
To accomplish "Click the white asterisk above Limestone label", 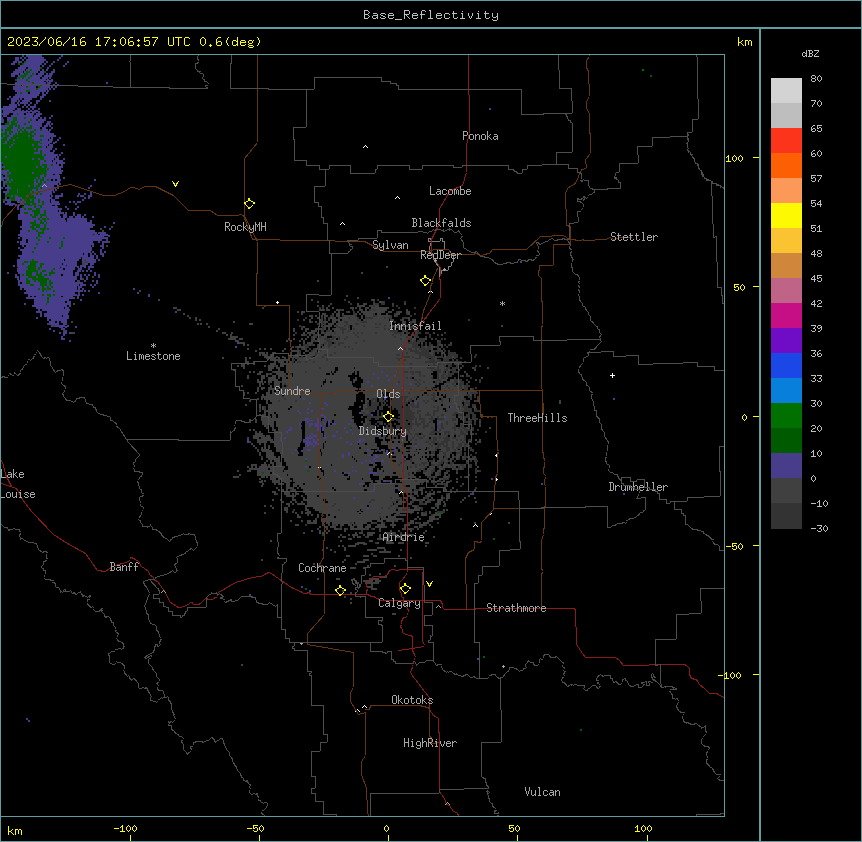I will (153, 346).
